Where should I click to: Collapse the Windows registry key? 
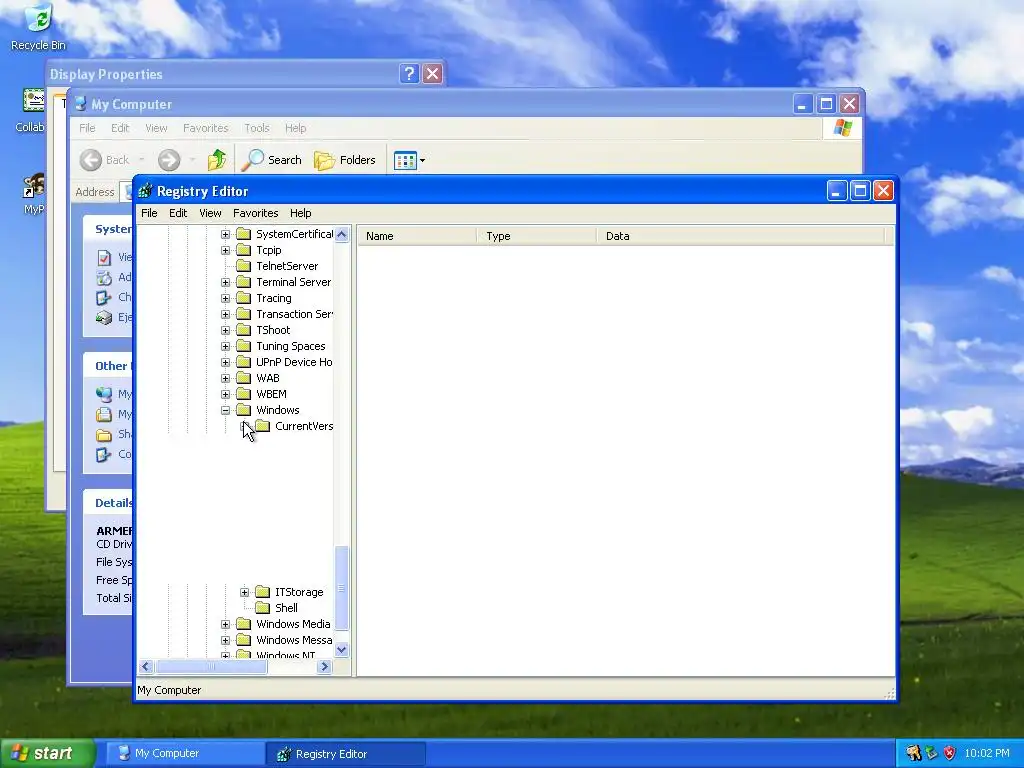pos(225,410)
